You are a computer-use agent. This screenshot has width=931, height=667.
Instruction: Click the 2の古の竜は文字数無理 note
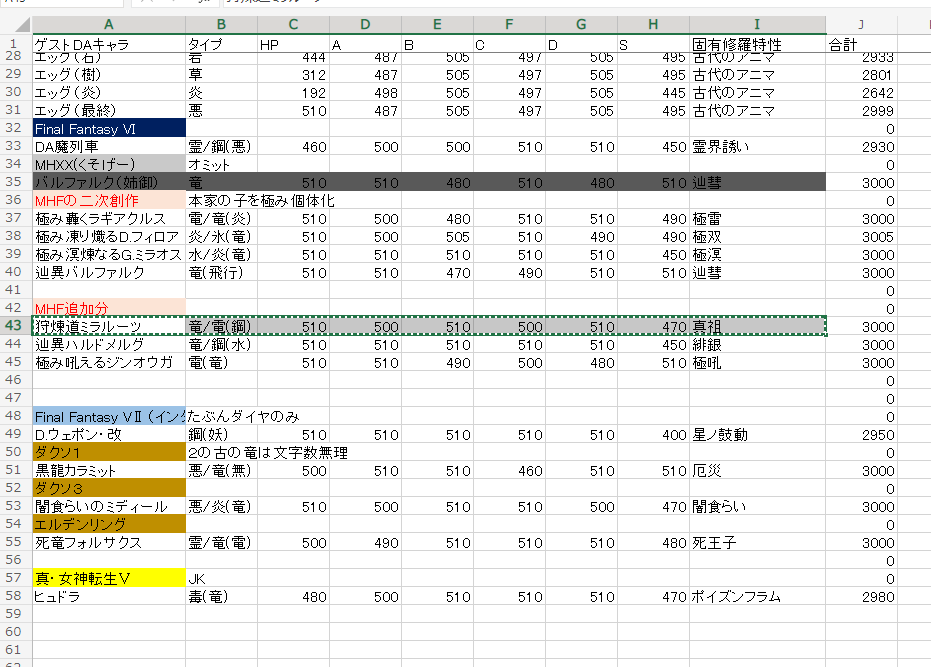click(x=268, y=452)
